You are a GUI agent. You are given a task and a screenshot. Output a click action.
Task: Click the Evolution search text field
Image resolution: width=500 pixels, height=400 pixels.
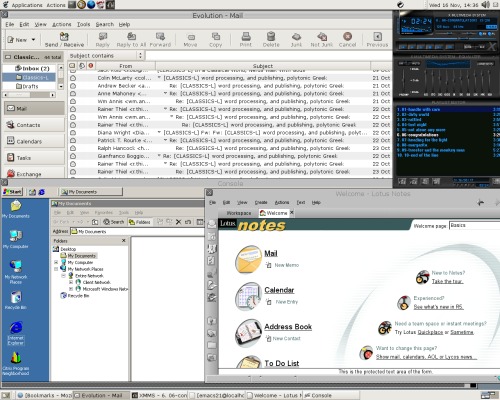point(269,56)
